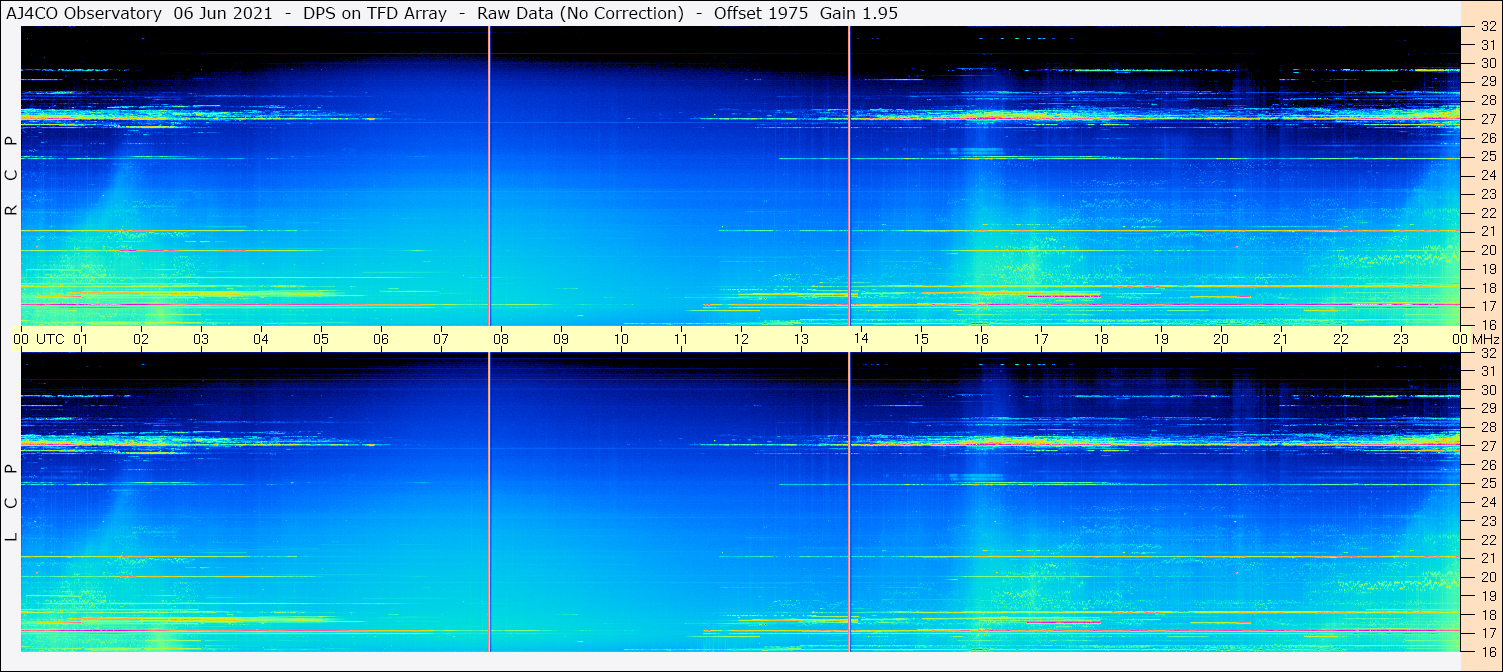Select hour 22 on the time axis
Viewport: 1503px width, 672px height.
[1341, 339]
